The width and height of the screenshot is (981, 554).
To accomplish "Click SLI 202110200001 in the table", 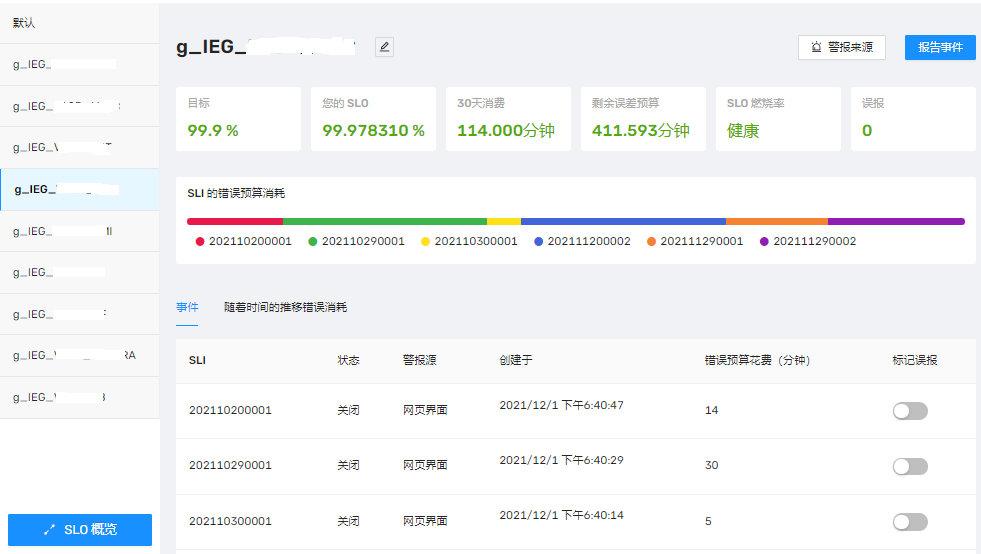I will click(x=230, y=411).
